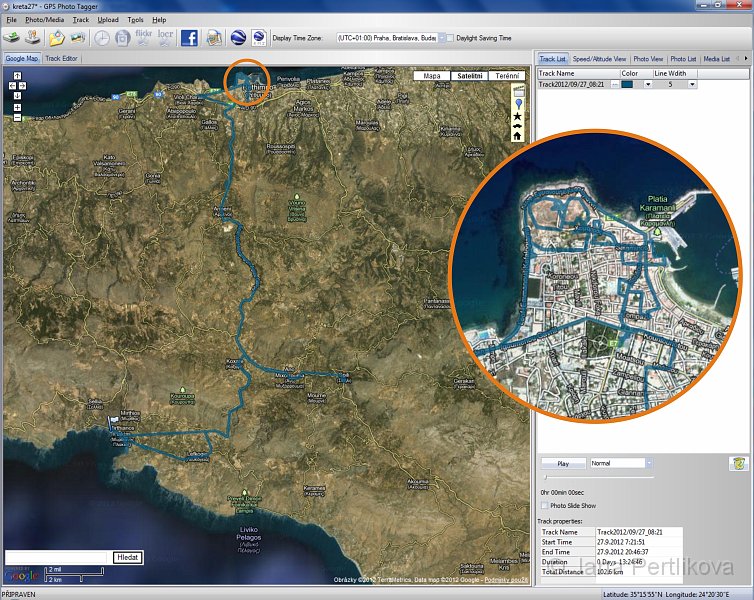Click the house marker tool on map
Viewport: 754px width, 600px height.
[x=517, y=136]
